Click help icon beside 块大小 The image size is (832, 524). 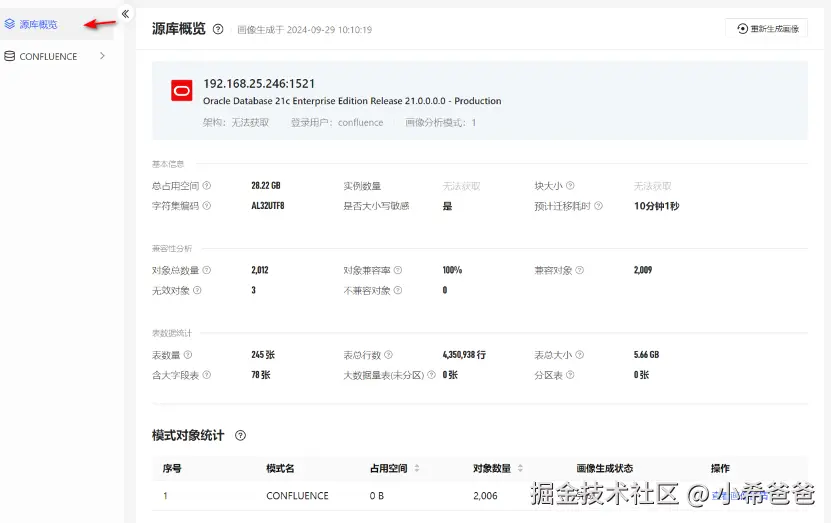tap(570, 186)
